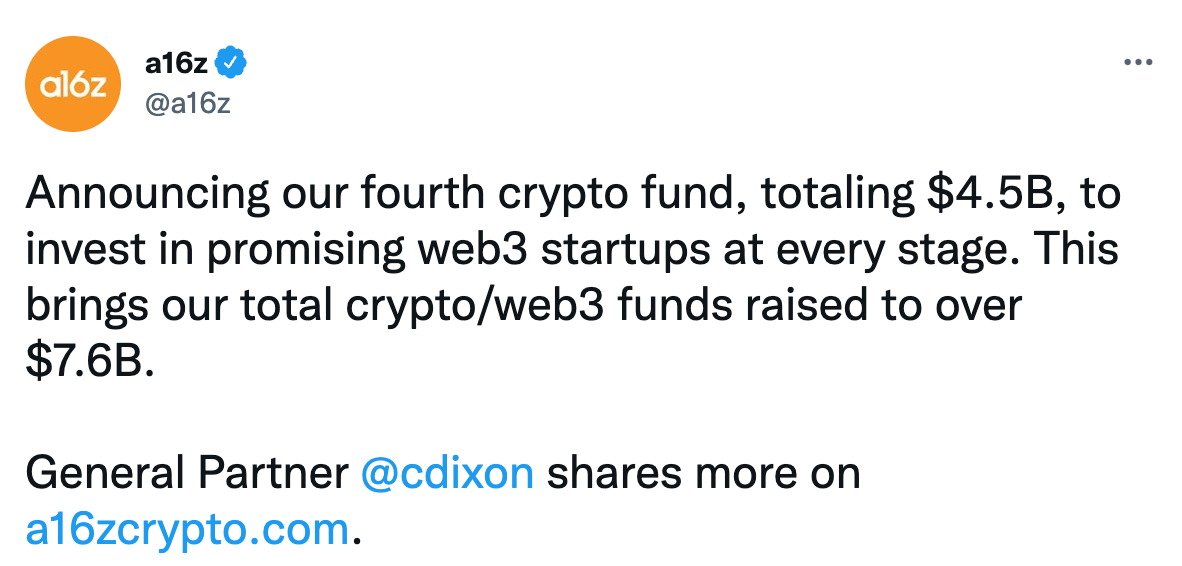Open the a16z display name profile link

click(x=176, y=64)
